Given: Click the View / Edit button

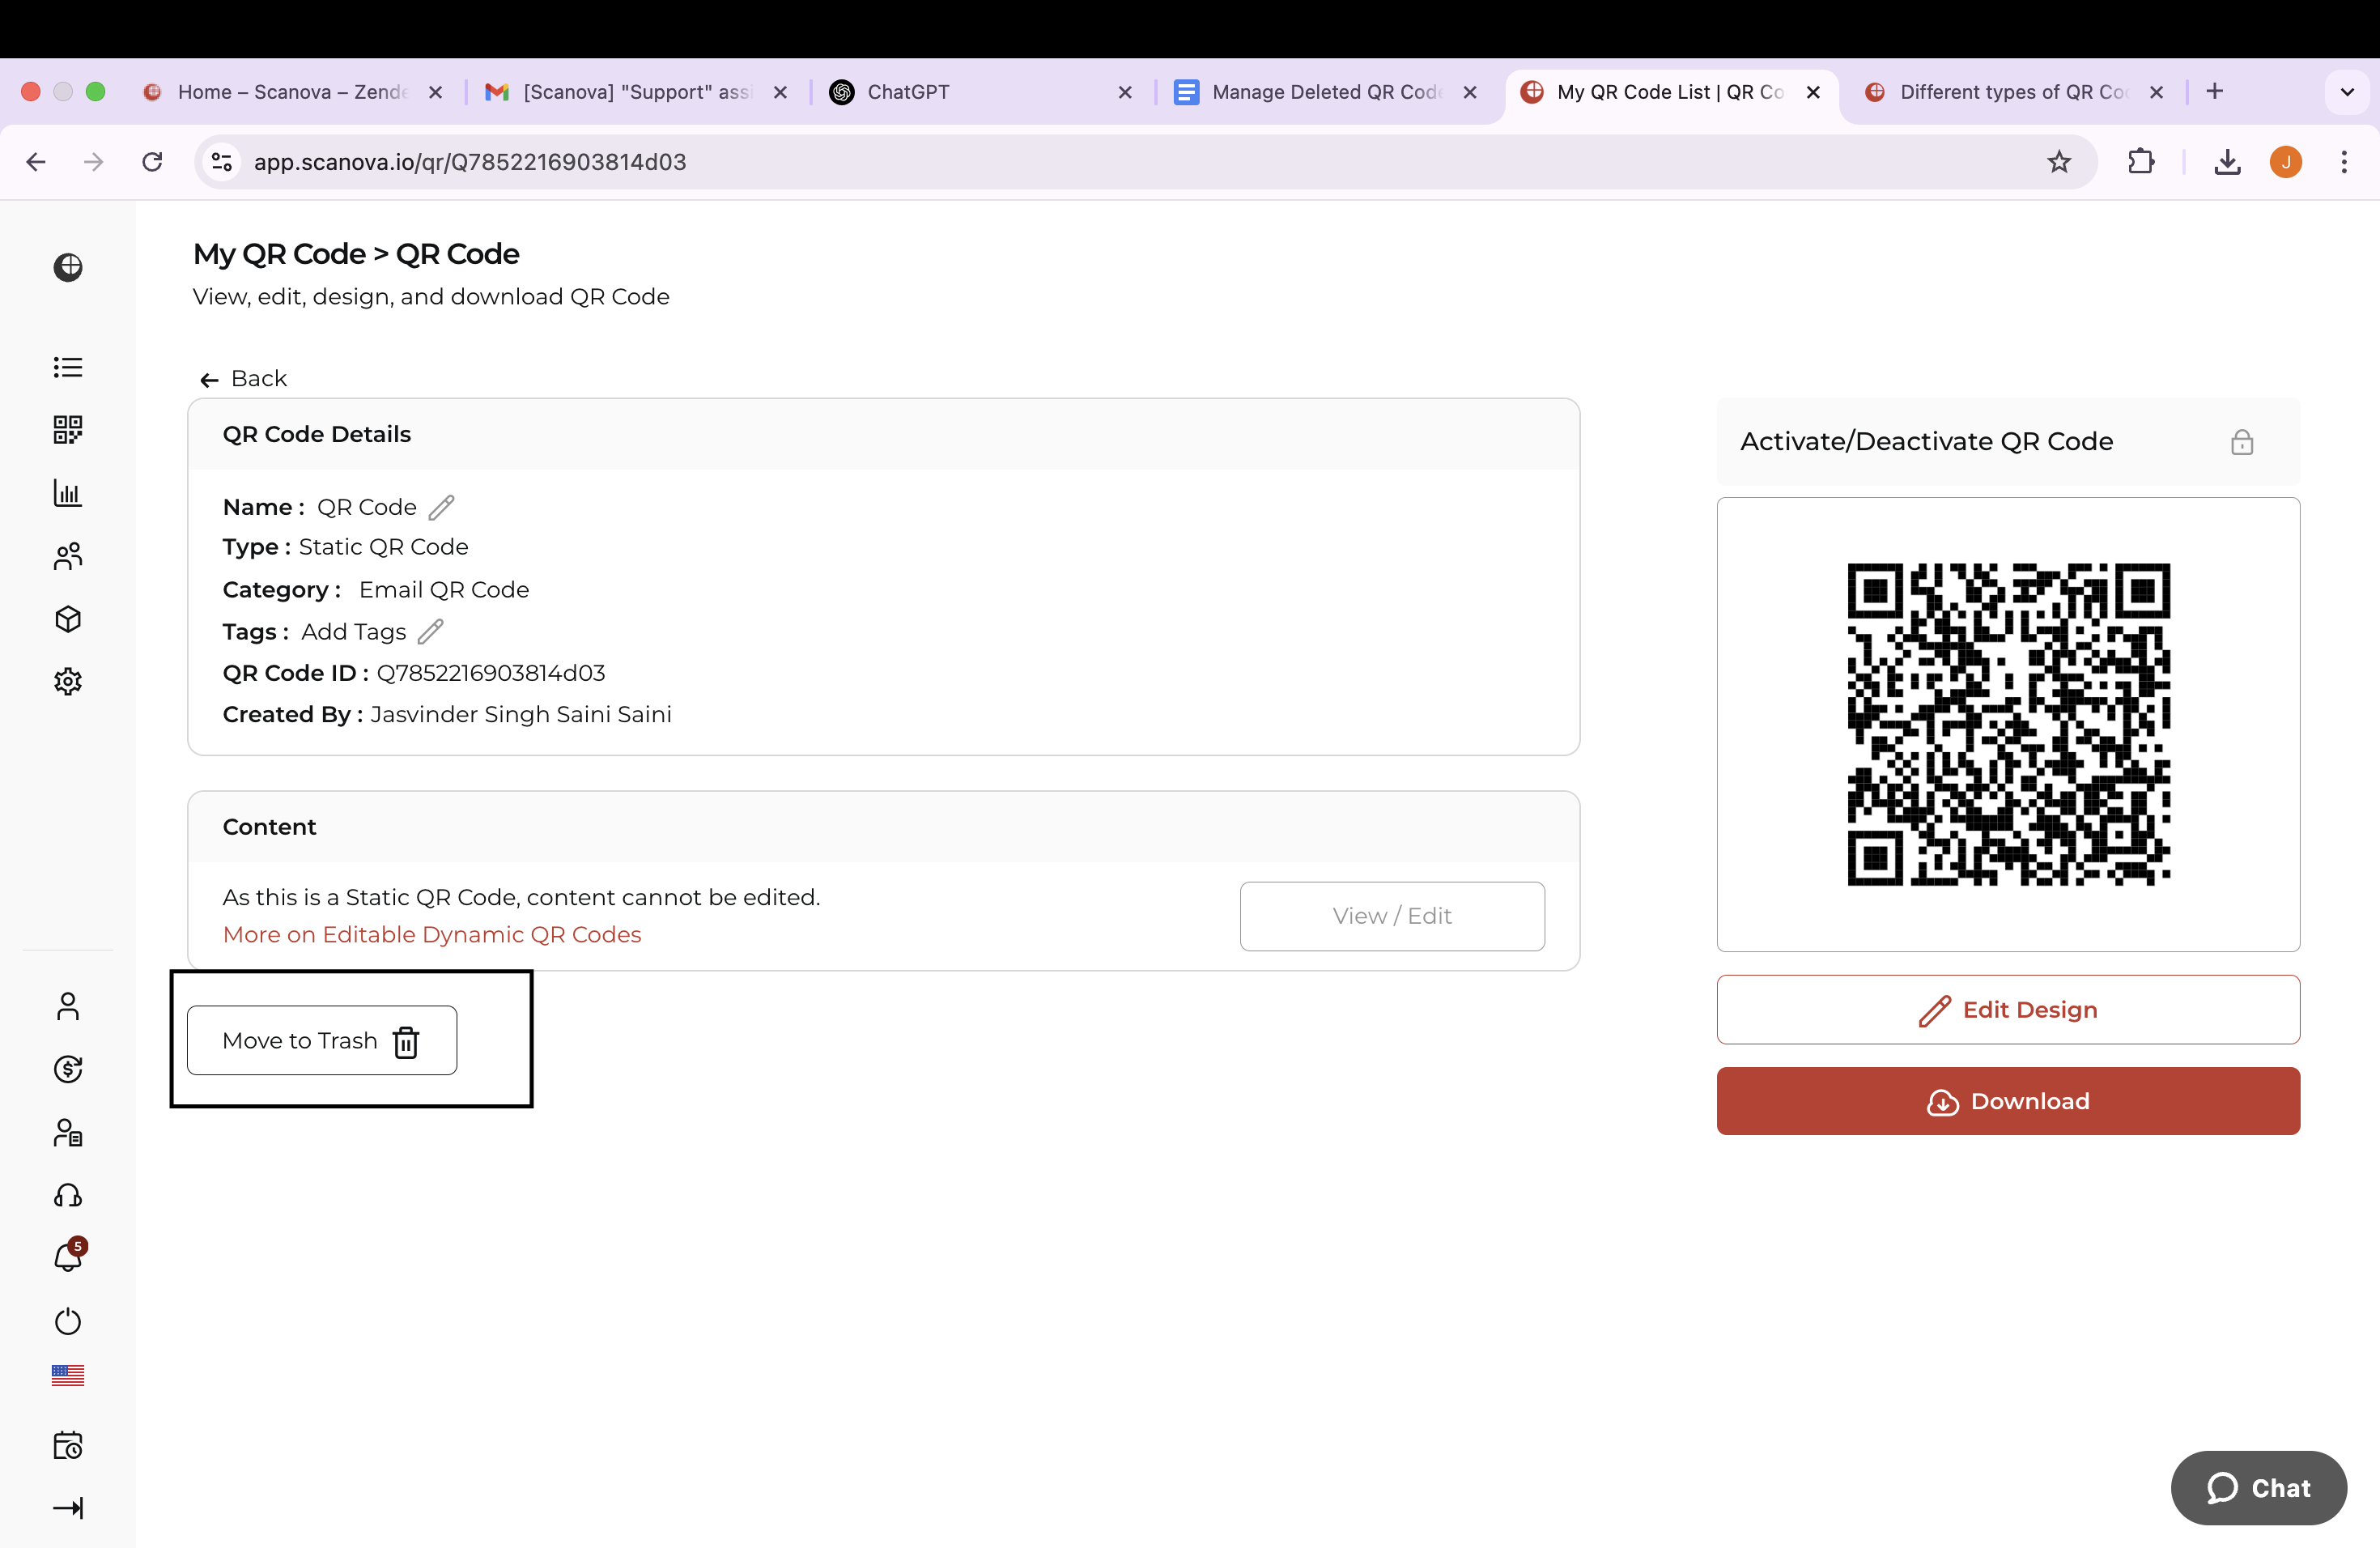Looking at the screenshot, I should coord(1392,916).
